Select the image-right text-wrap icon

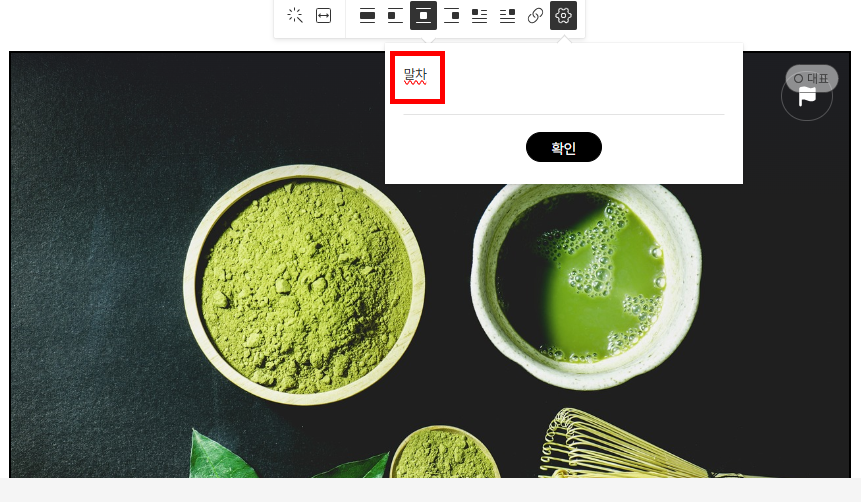pos(507,15)
